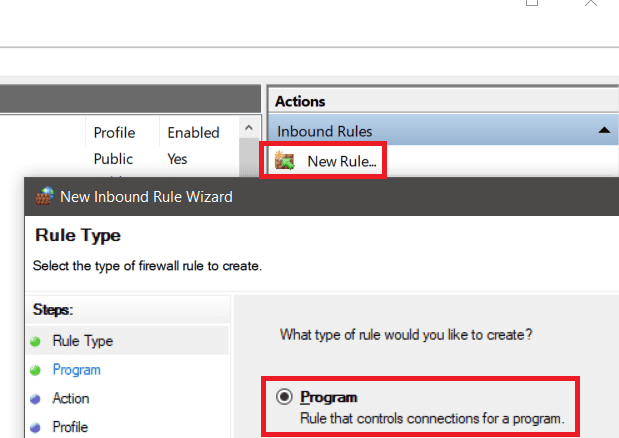The width and height of the screenshot is (619, 438).
Task: Collapse the Inbound Rules actions section
Action: click(604, 131)
